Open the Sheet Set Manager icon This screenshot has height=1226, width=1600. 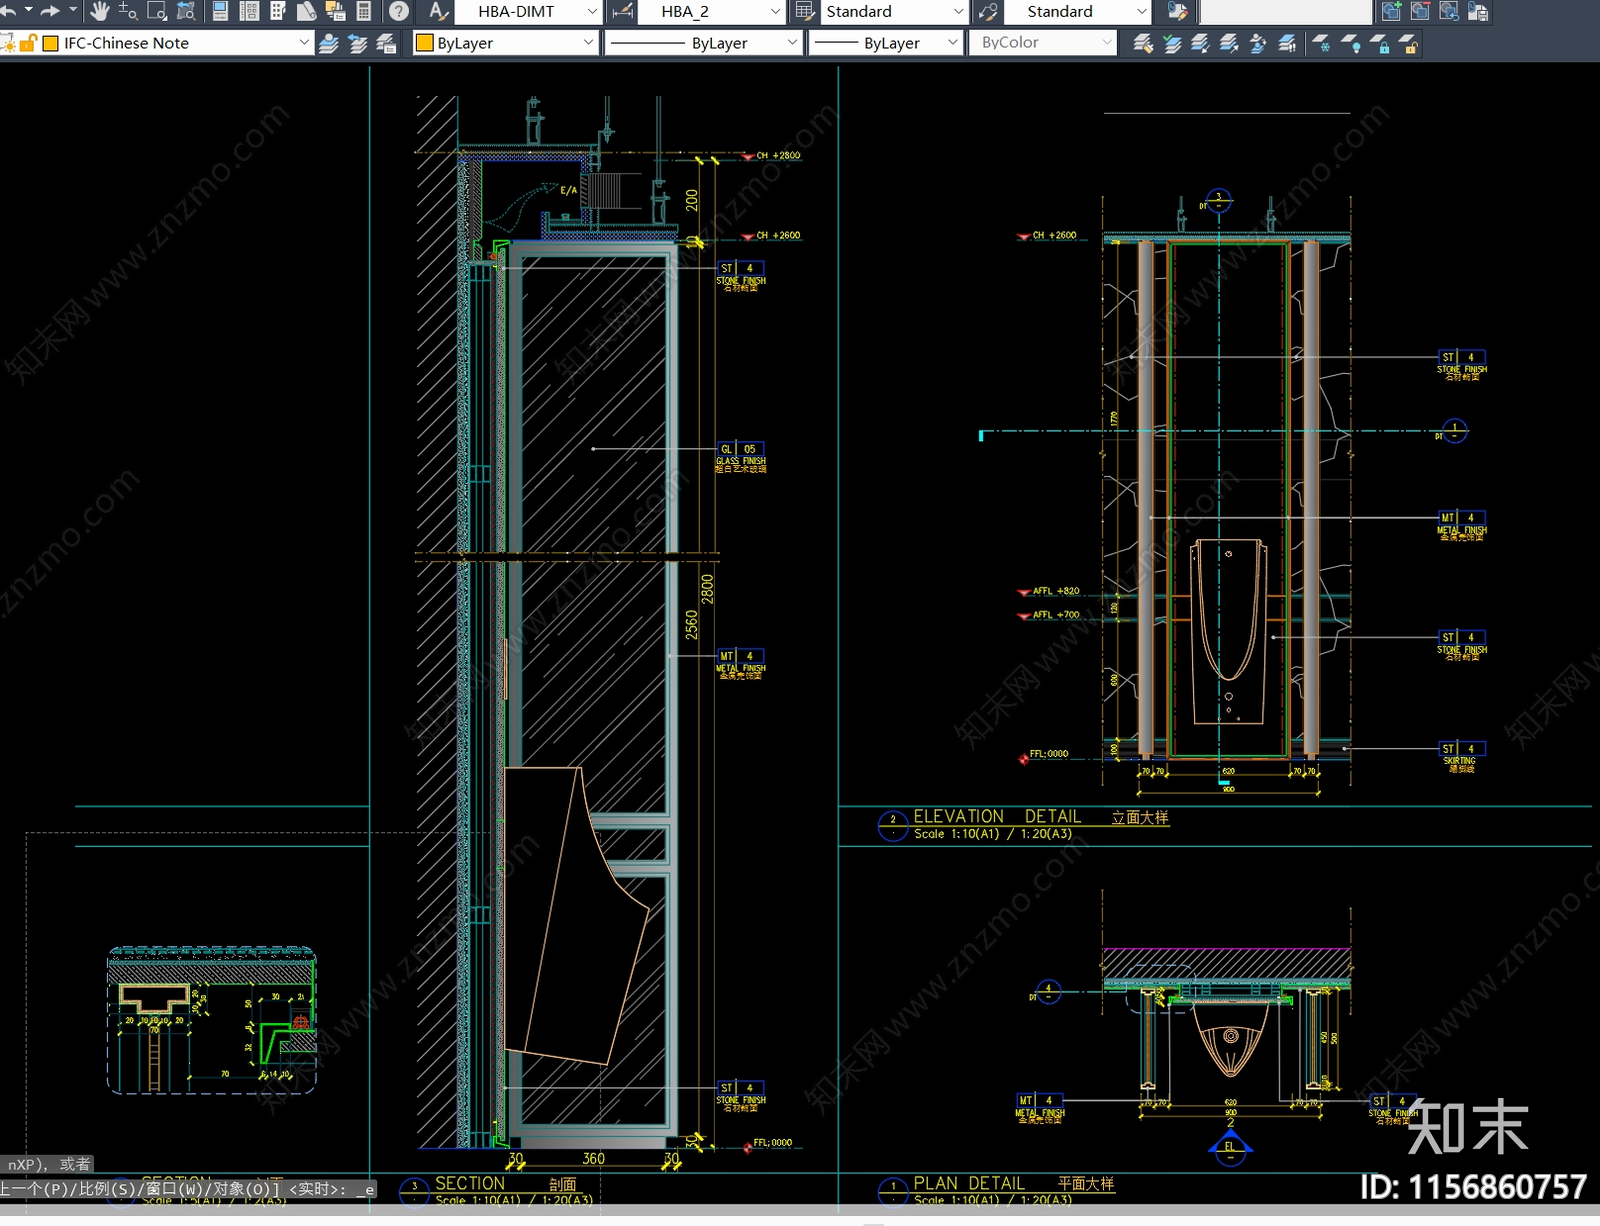(x=307, y=11)
